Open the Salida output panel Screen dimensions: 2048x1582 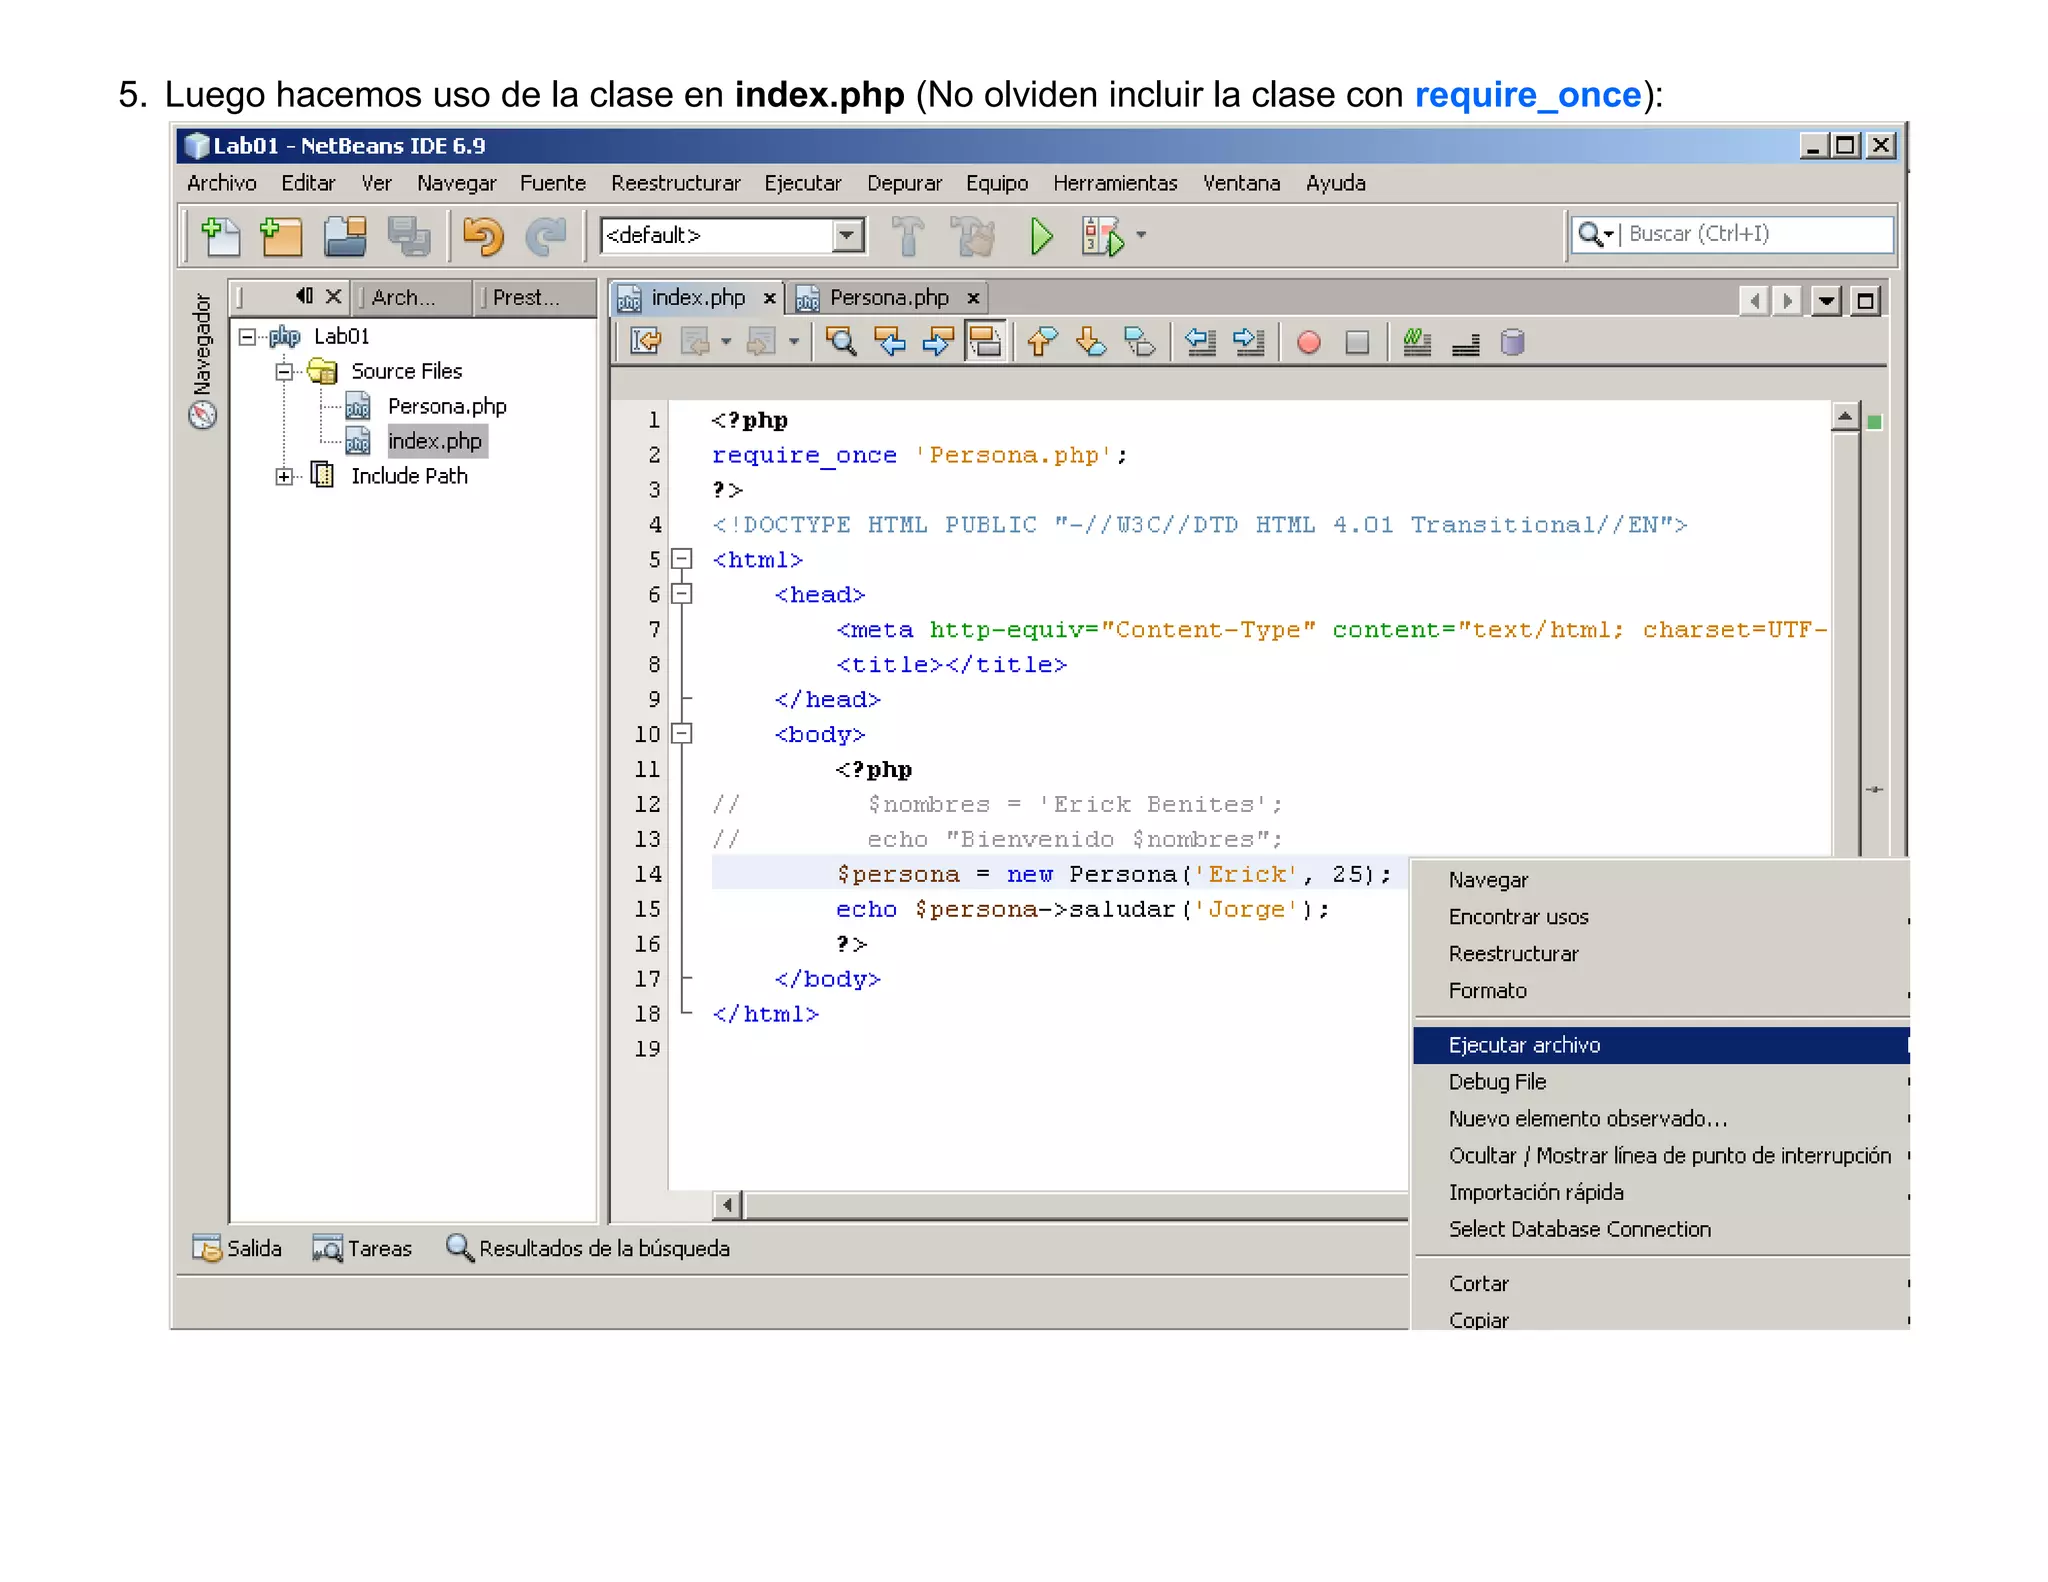click(238, 1248)
